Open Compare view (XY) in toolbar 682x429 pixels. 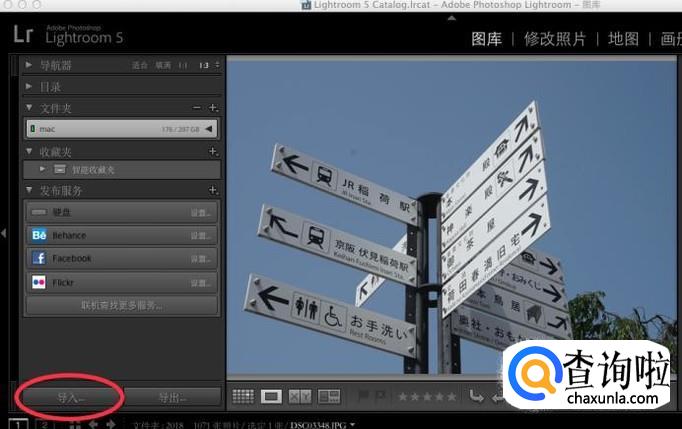pyautogui.click(x=300, y=397)
